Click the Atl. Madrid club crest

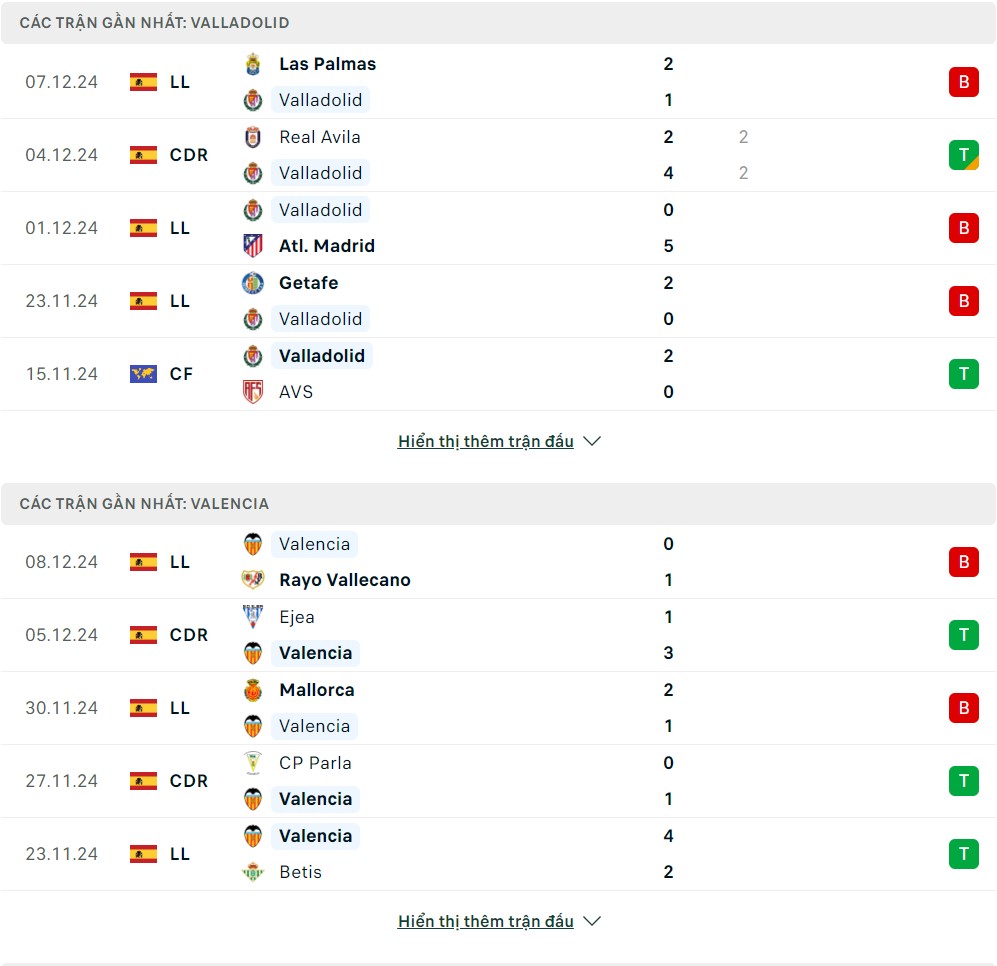pyautogui.click(x=253, y=246)
